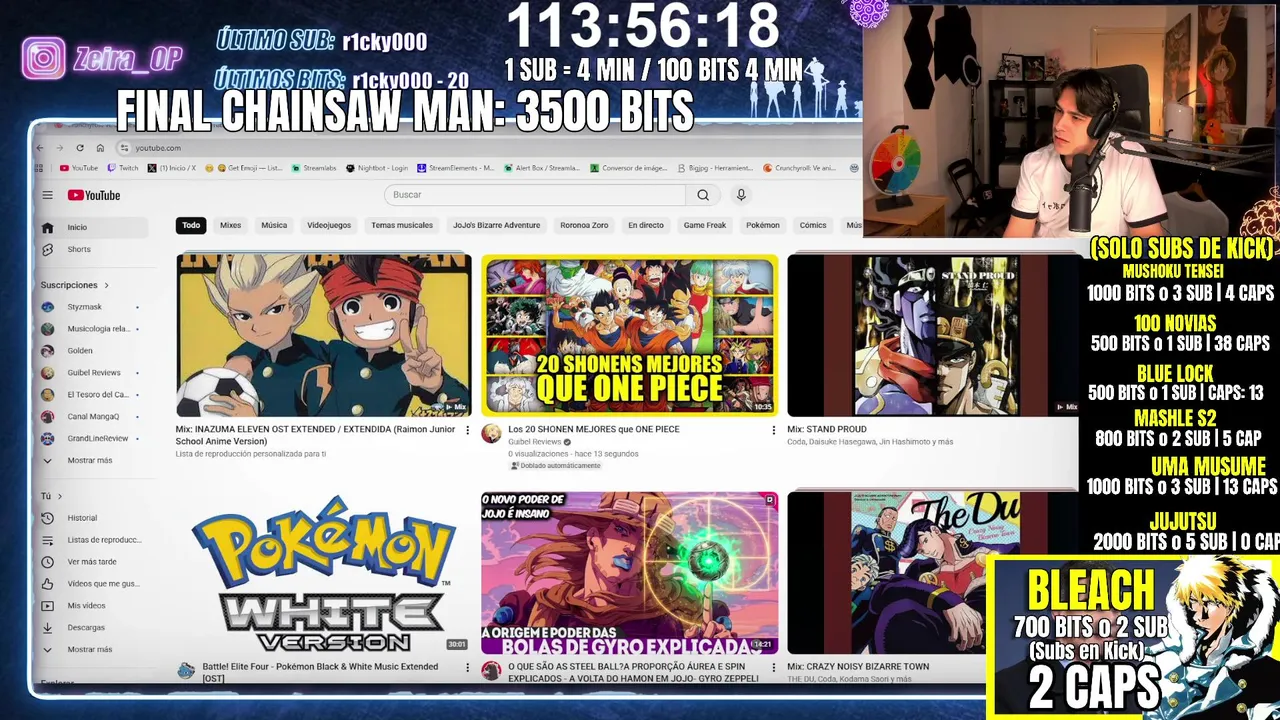Open Golden subscription channel
This screenshot has height=720, width=1280.
(94, 351)
